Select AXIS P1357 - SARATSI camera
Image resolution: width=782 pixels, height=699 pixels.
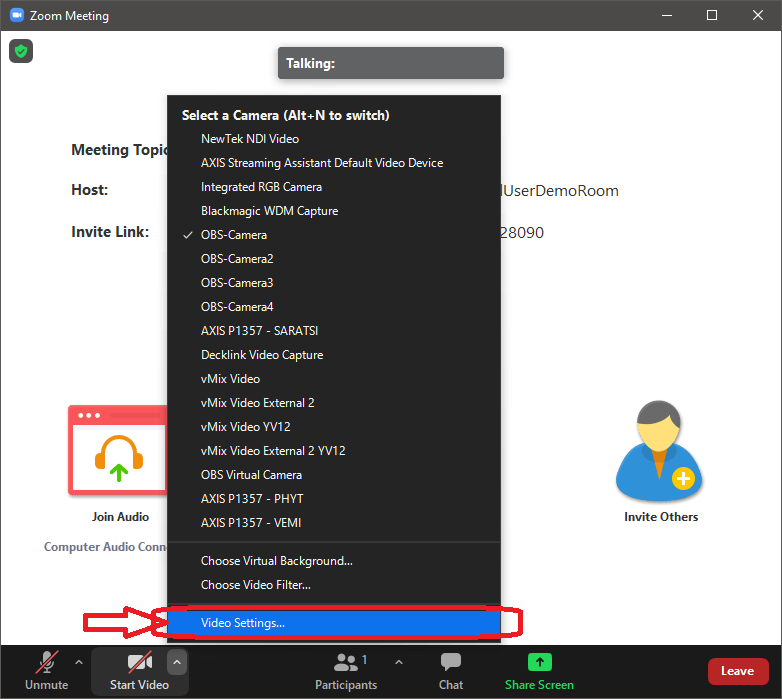(x=334, y=331)
